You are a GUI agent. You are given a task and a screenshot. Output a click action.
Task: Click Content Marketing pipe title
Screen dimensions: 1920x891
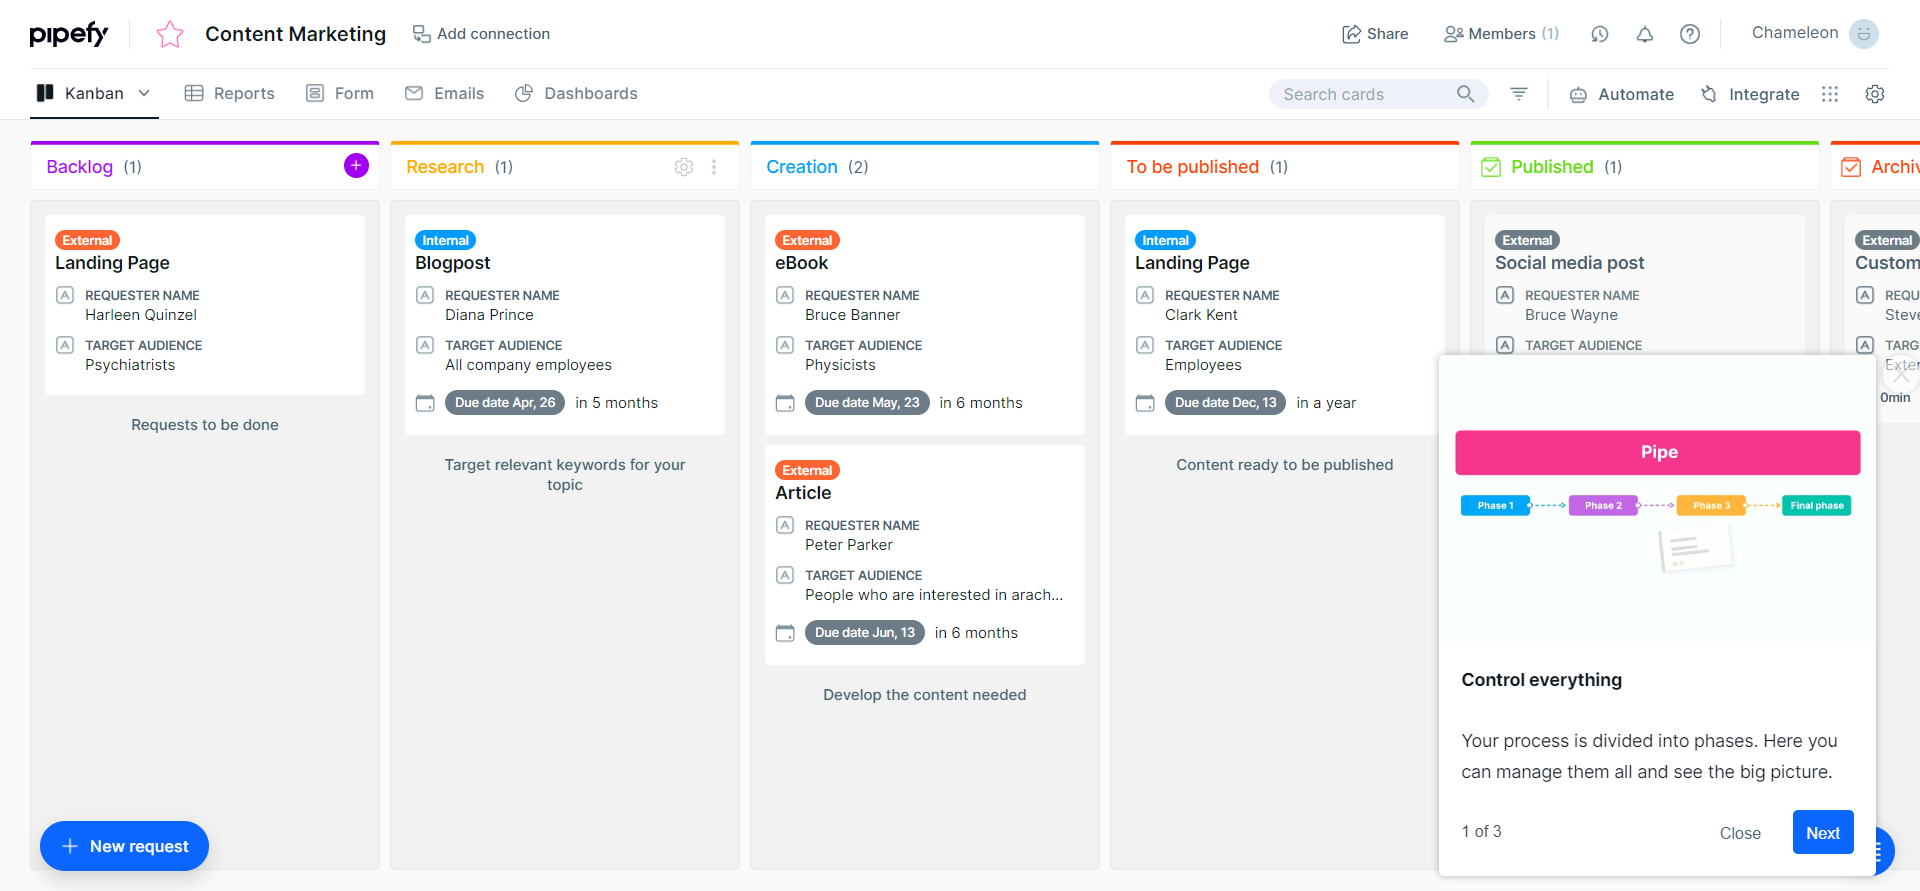click(295, 34)
